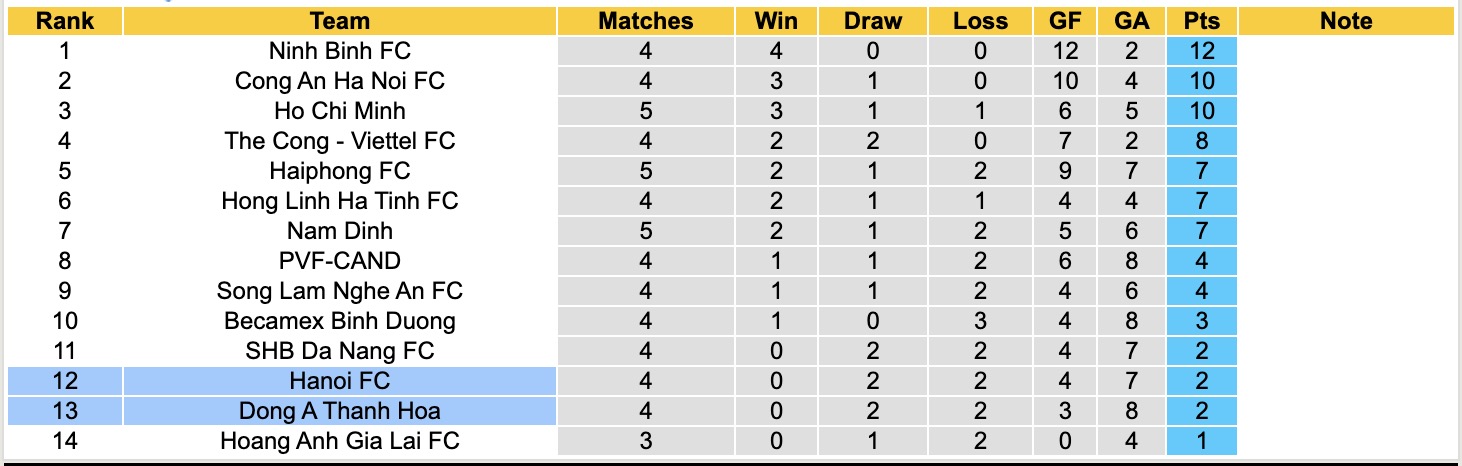Screen dimensions: 1462x466
Task: Click the GF column header
Action: click(x=1065, y=21)
